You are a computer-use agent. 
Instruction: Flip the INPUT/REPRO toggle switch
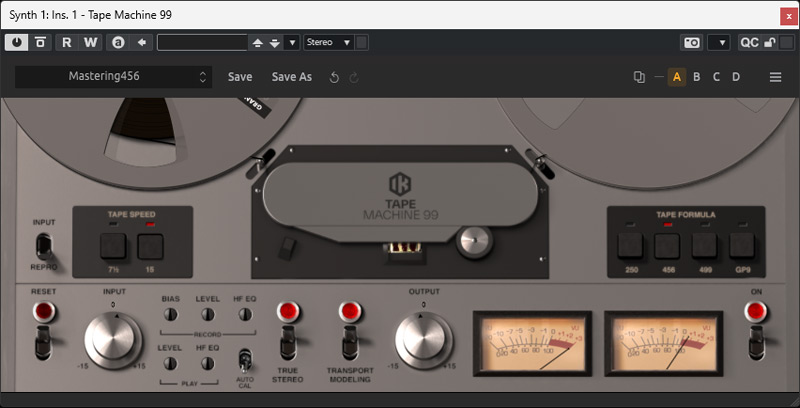click(44, 246)
